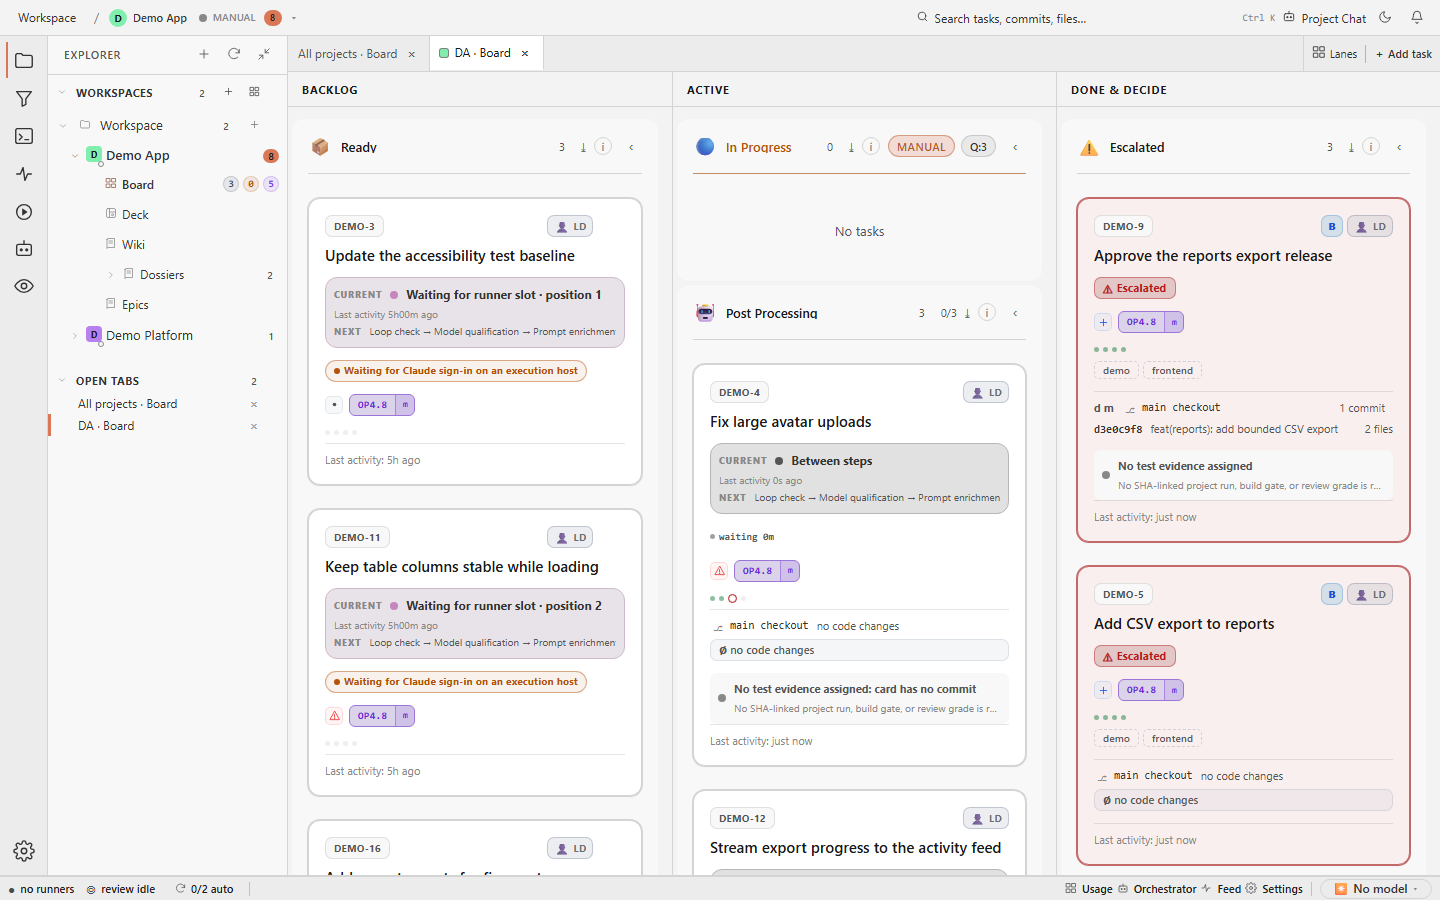Toggle the MANUAL mode pill in In Progress

point(921,147)
